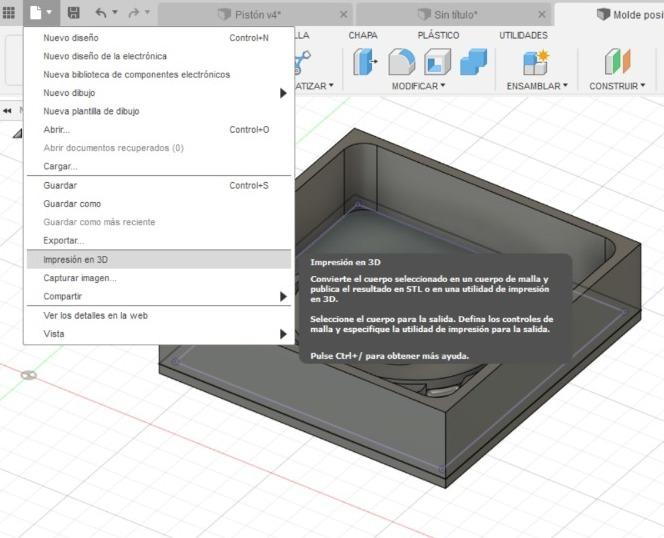
Task: Choose Capturar imagen... menu entry
Action: coord(159,278)
